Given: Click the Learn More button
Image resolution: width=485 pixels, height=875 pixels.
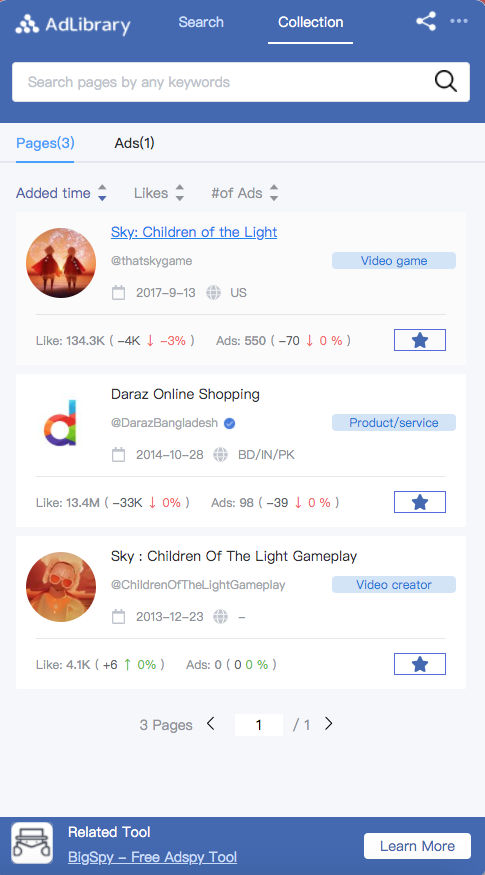Looking at the screenshot, I should pos(417,846).
